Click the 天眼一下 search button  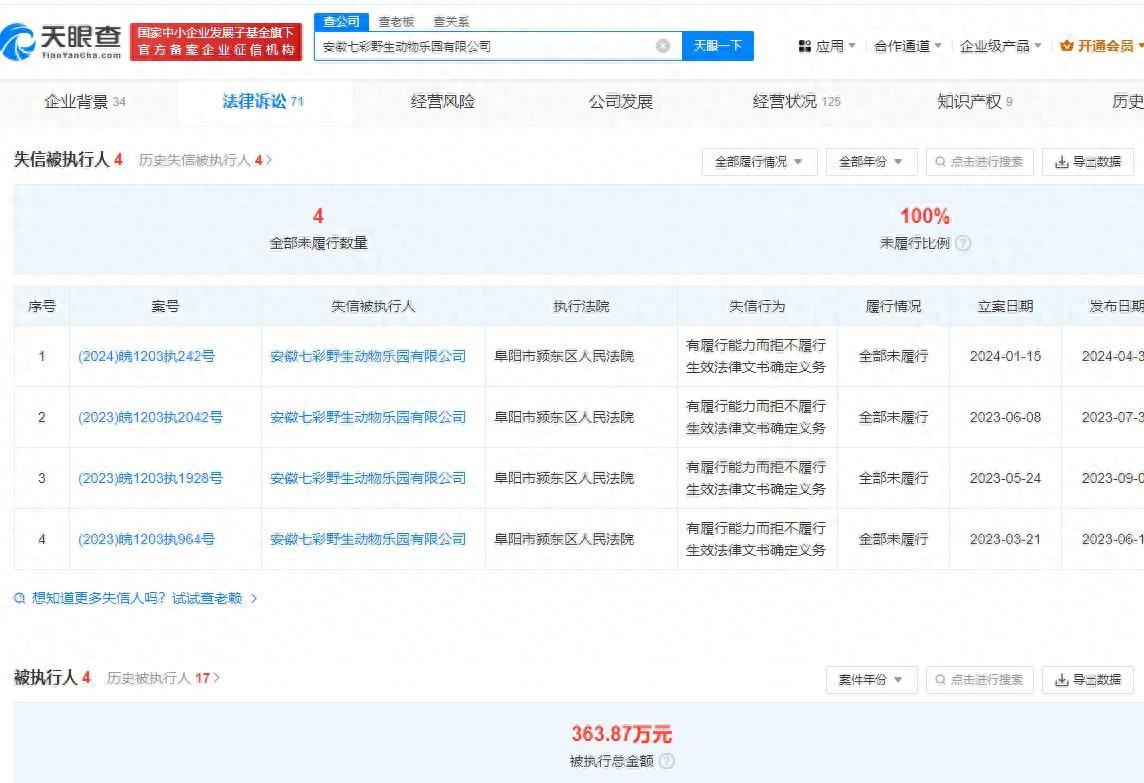[x=719, y=45]
